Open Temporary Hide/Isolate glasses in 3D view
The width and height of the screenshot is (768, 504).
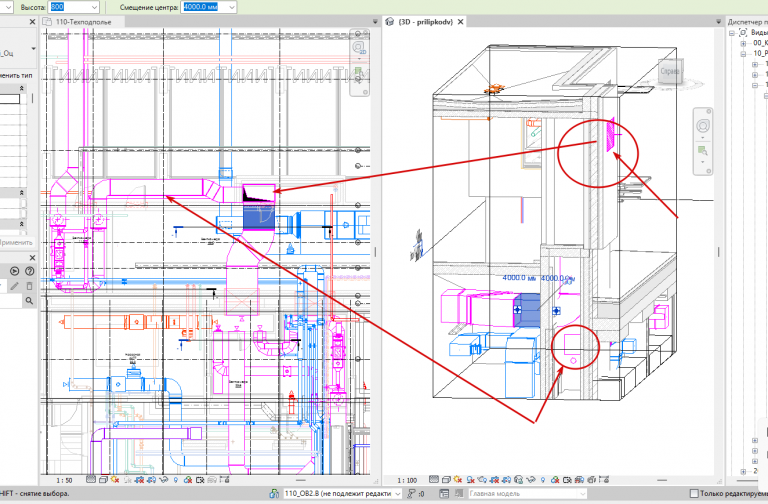tap(530, 480)
